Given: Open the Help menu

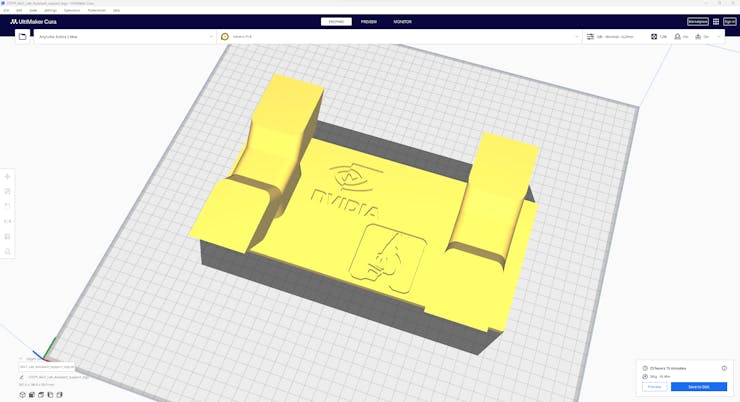Looking at the screenshot, I should 117,10.
